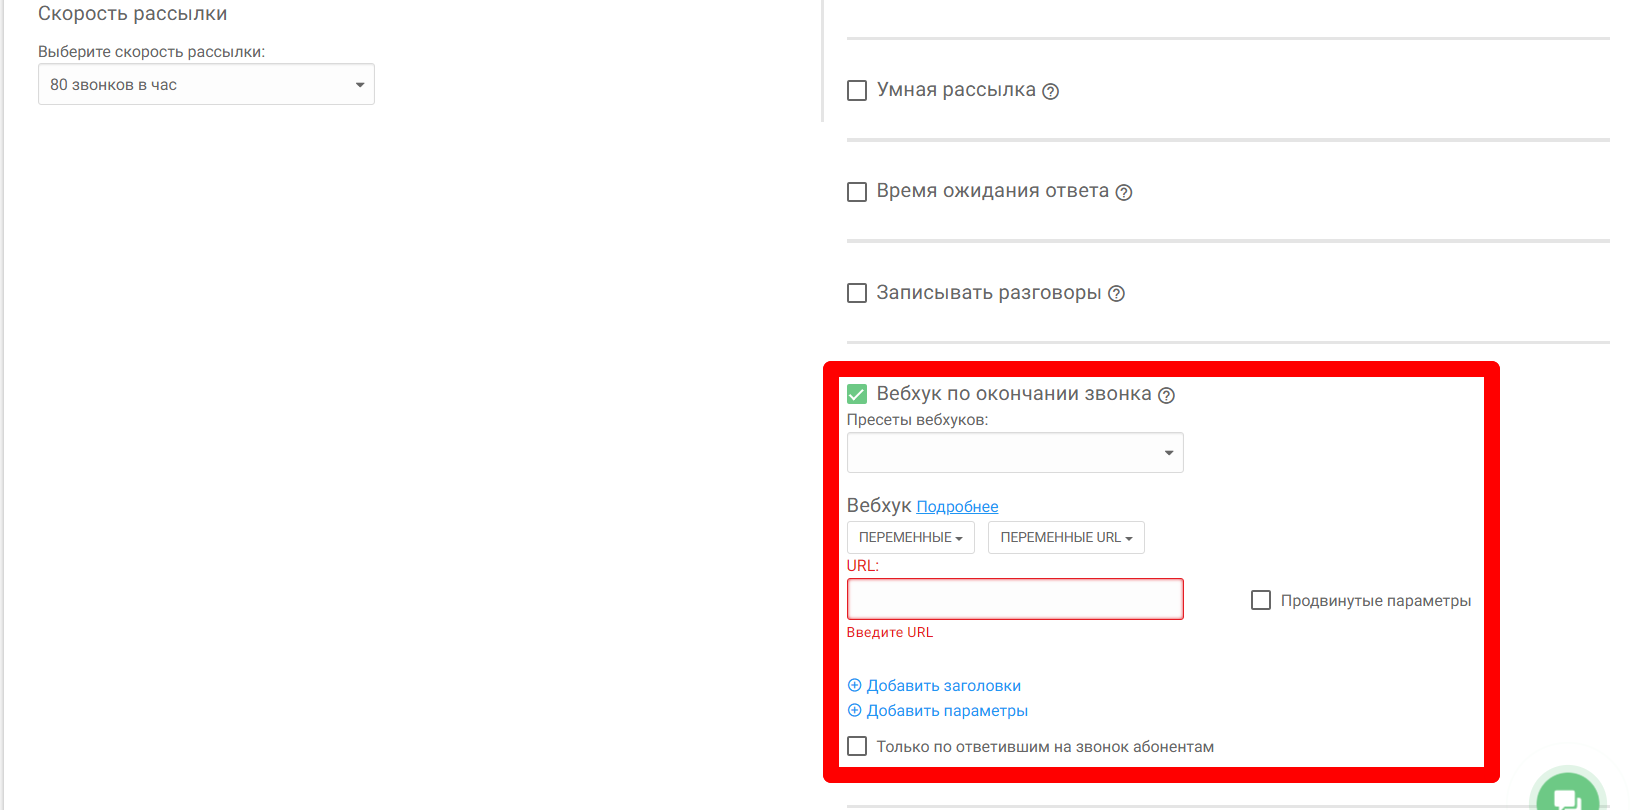Click the Добавить заголовки link
The width and height of the screenshot is (1644, 810).
click(943, 686)
